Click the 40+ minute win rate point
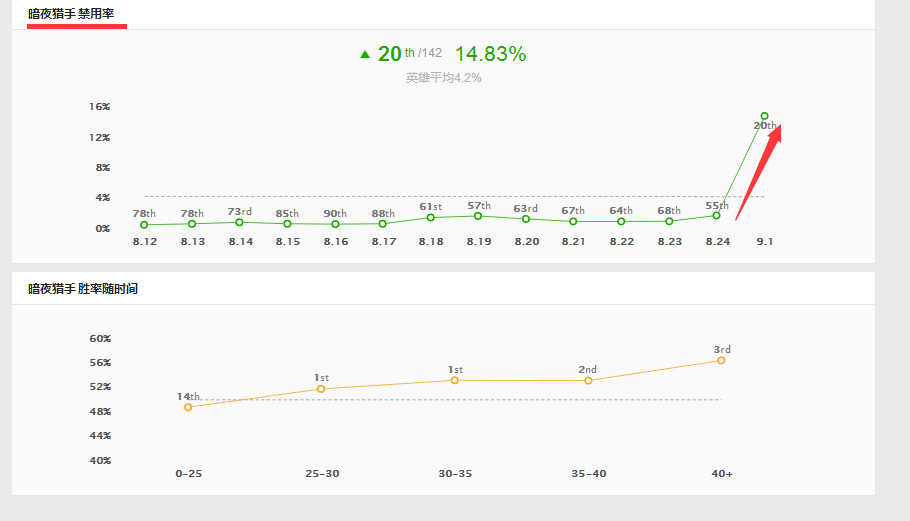 coord(721,360)
